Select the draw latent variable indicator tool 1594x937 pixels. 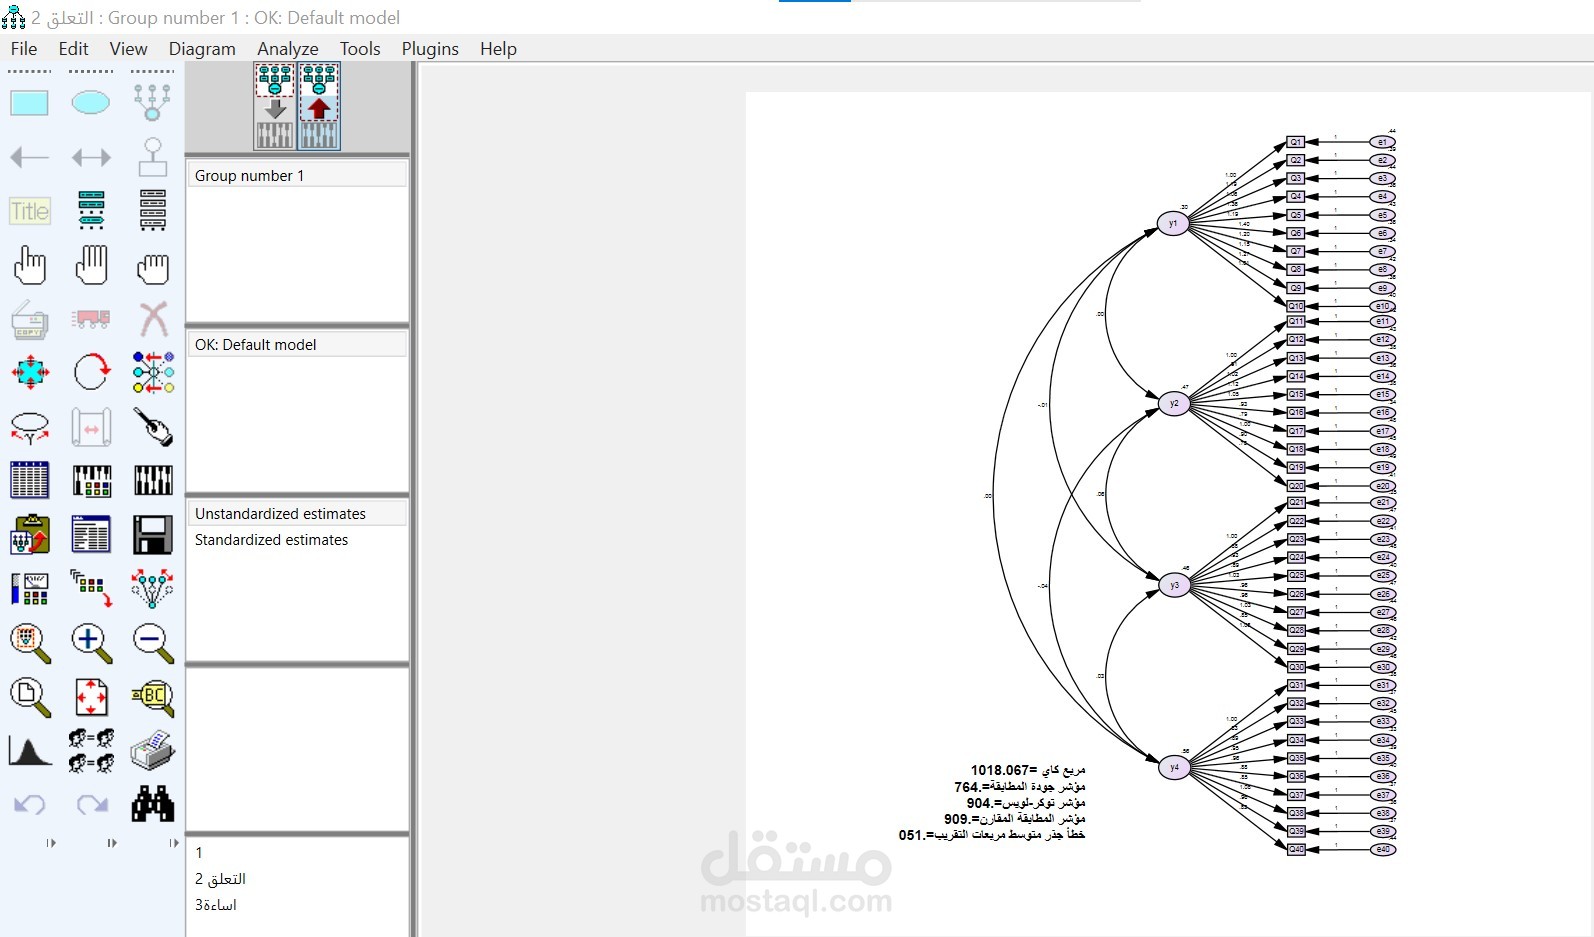coord(152,102)
